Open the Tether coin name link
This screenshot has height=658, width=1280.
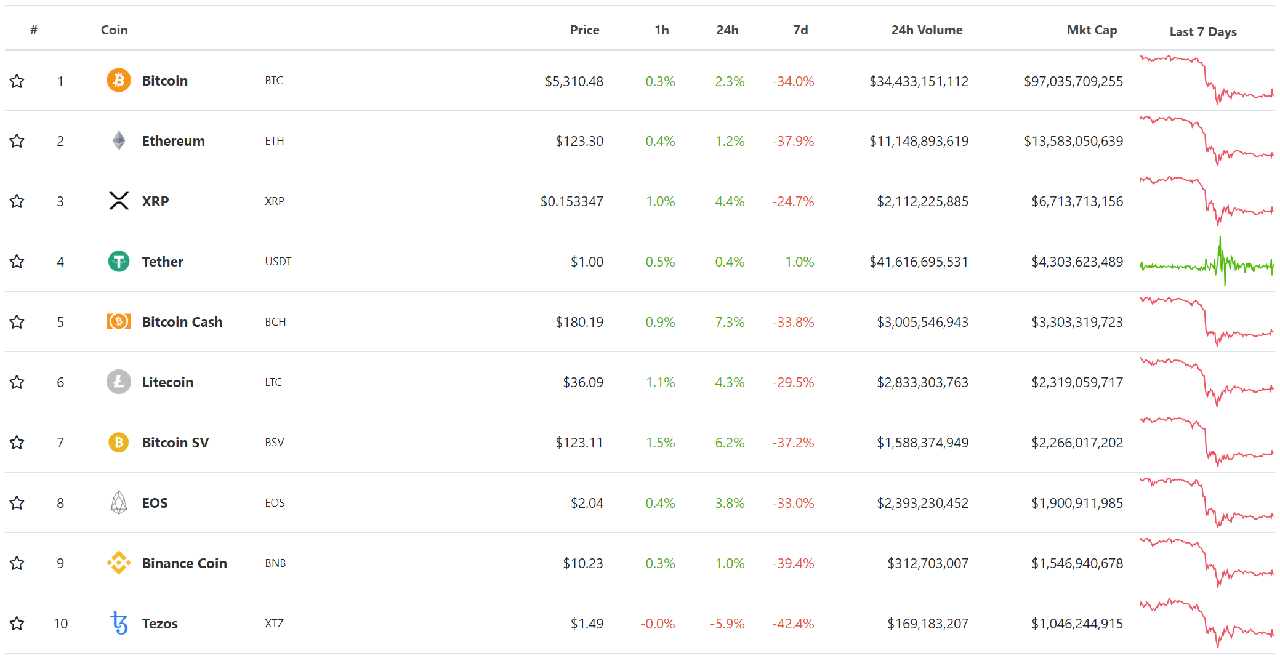pos(162,262)
